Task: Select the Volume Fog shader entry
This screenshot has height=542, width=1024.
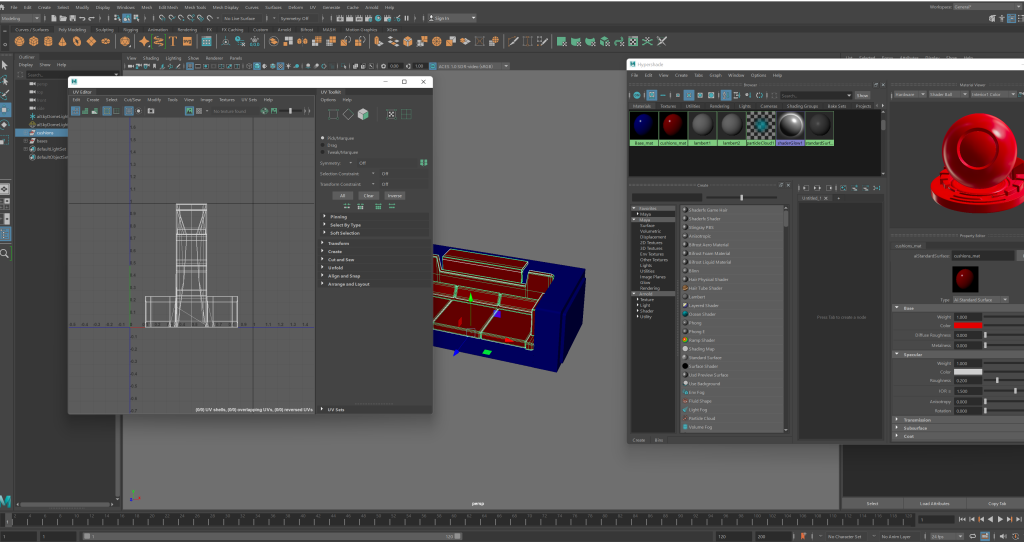Action: (702, 427)
